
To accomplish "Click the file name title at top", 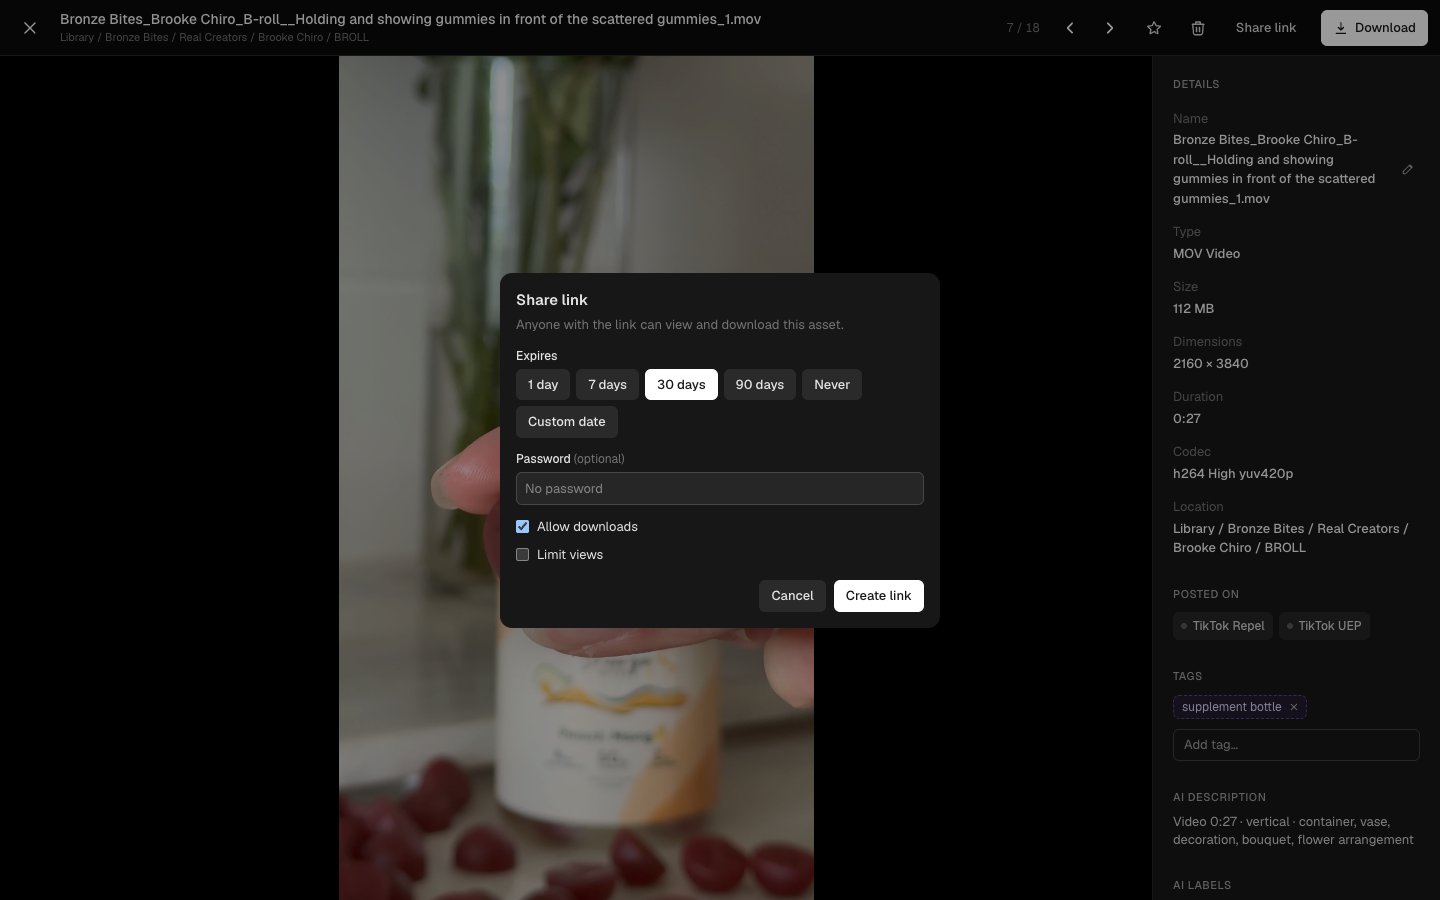I will point(410,19).
